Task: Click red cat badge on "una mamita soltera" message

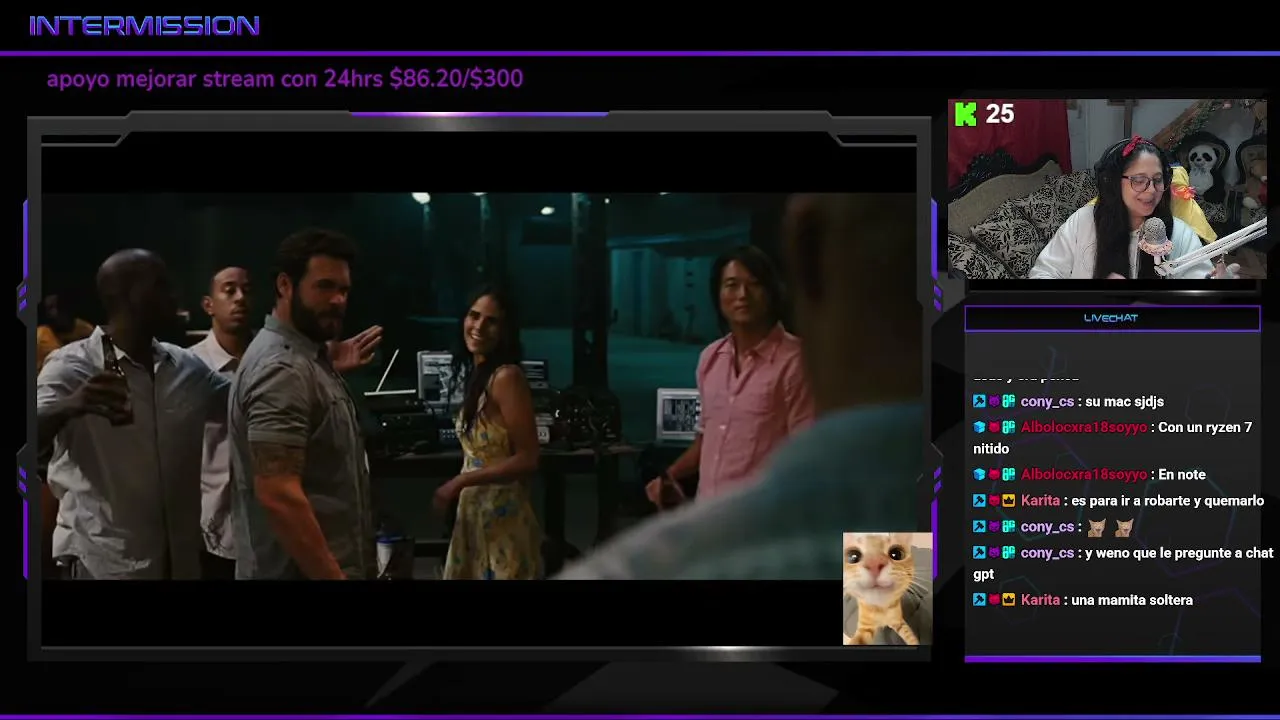Action: point(994,600)
